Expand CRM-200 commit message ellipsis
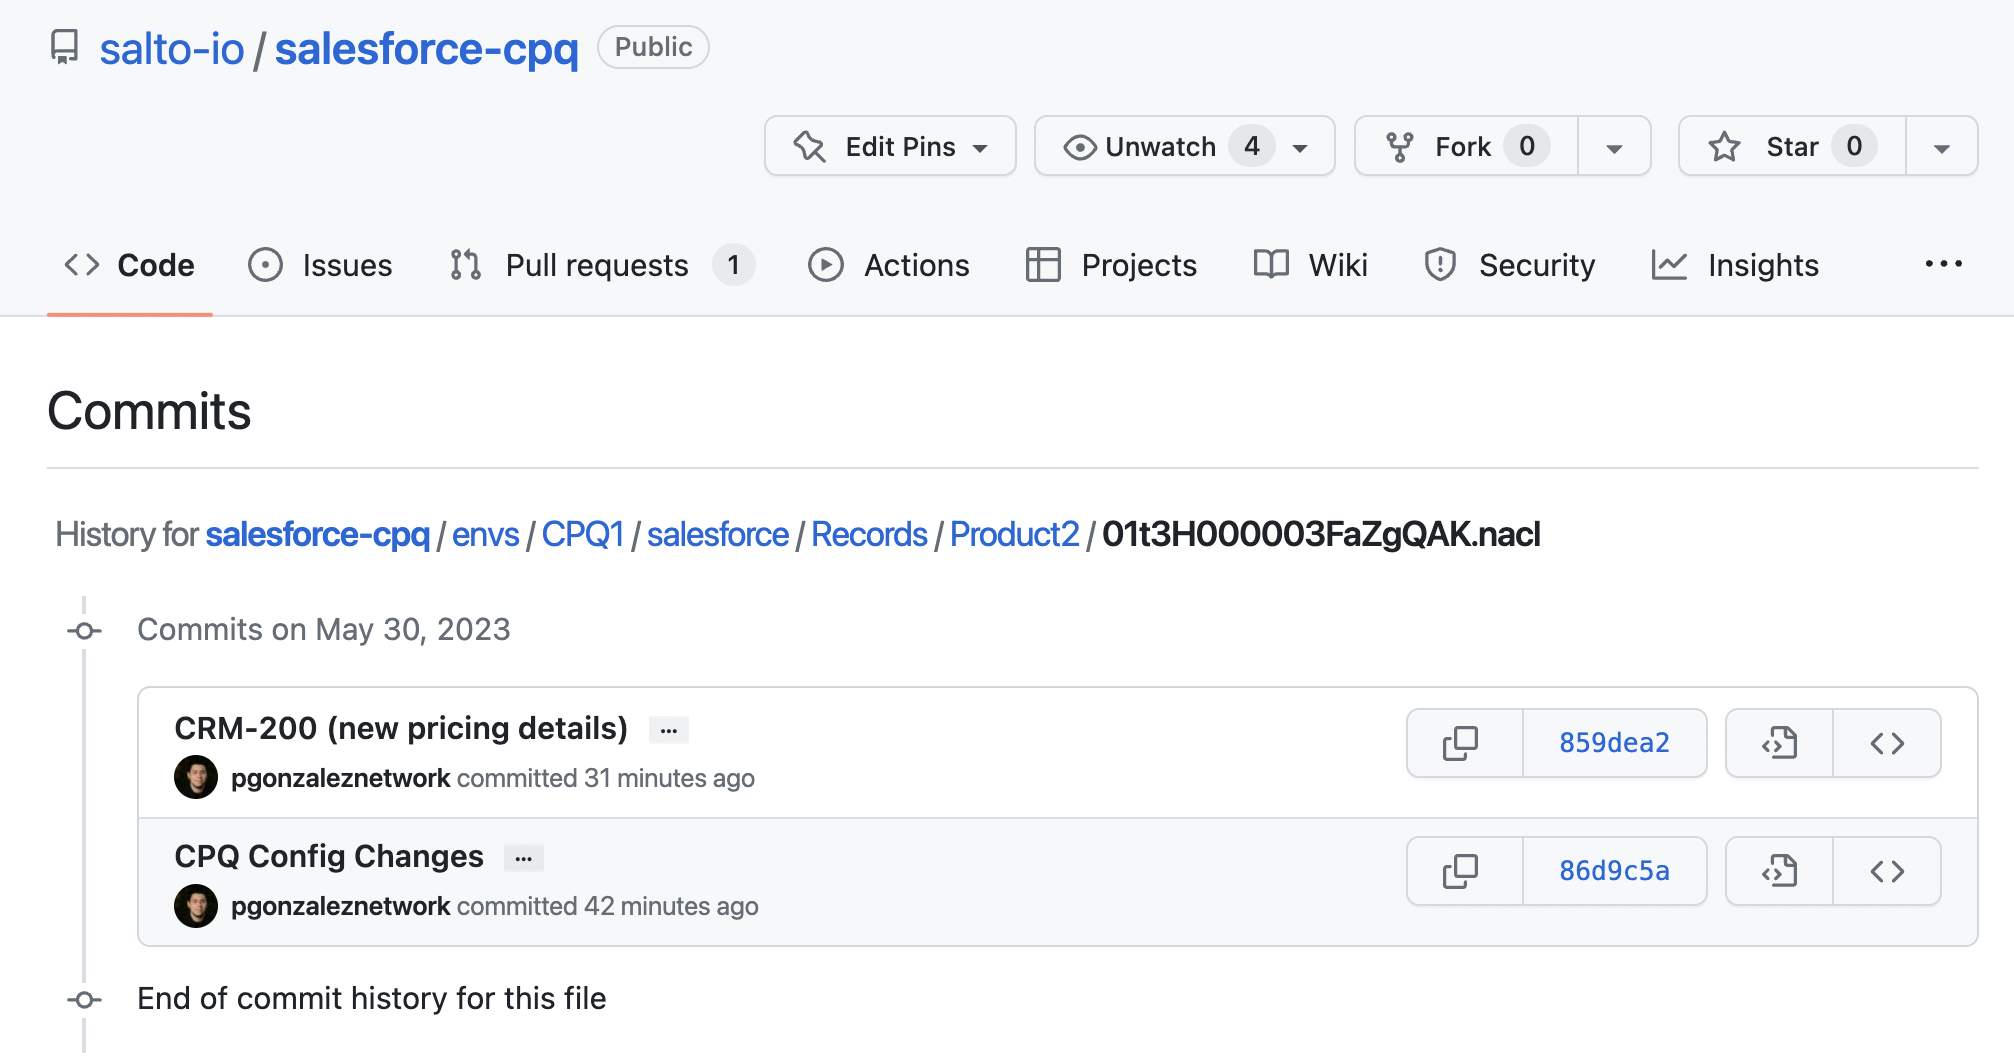The image size is (2014, 1062). tap(669, 730)
